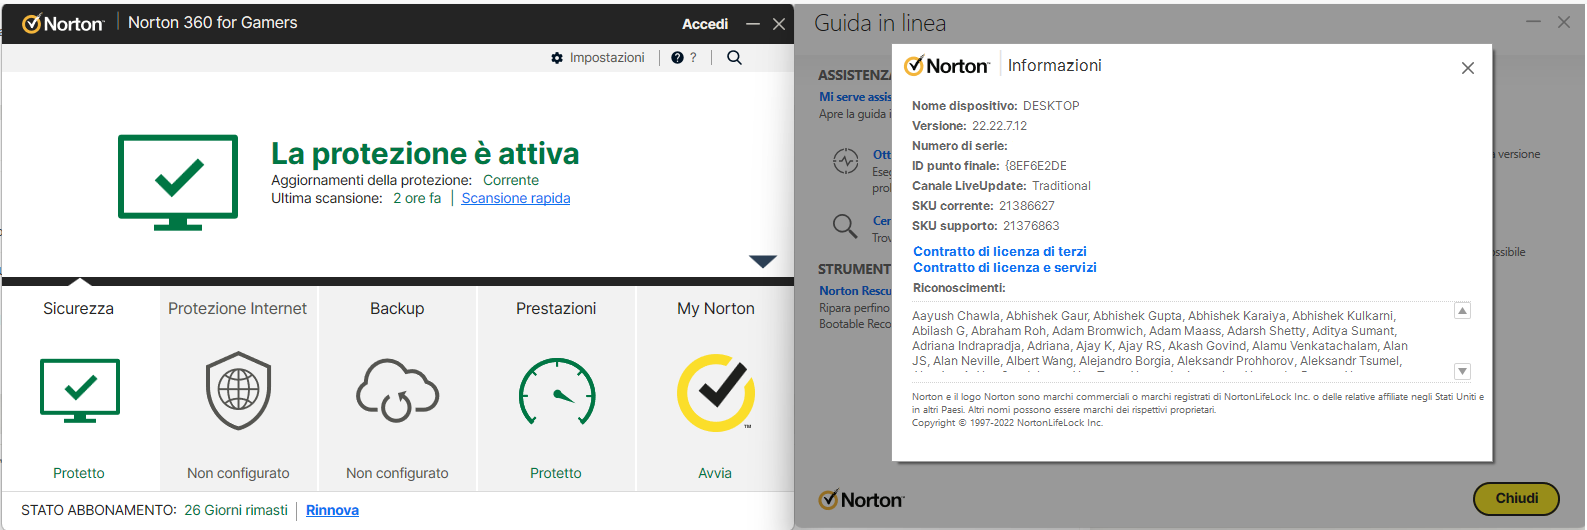Click the Norton logo in Informazioni dialog
The image size is (1587, 530).
(947, 66)
